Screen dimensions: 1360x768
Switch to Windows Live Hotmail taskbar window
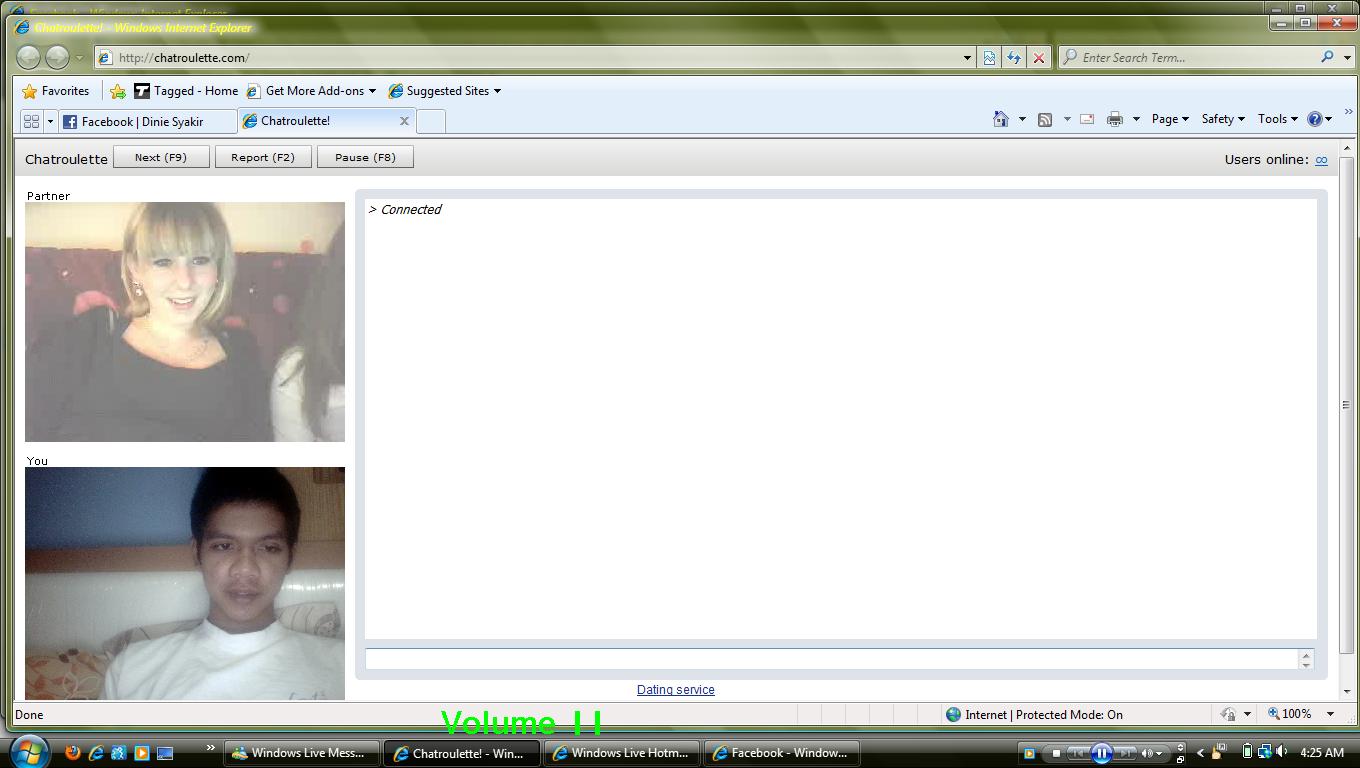(622, 753)
